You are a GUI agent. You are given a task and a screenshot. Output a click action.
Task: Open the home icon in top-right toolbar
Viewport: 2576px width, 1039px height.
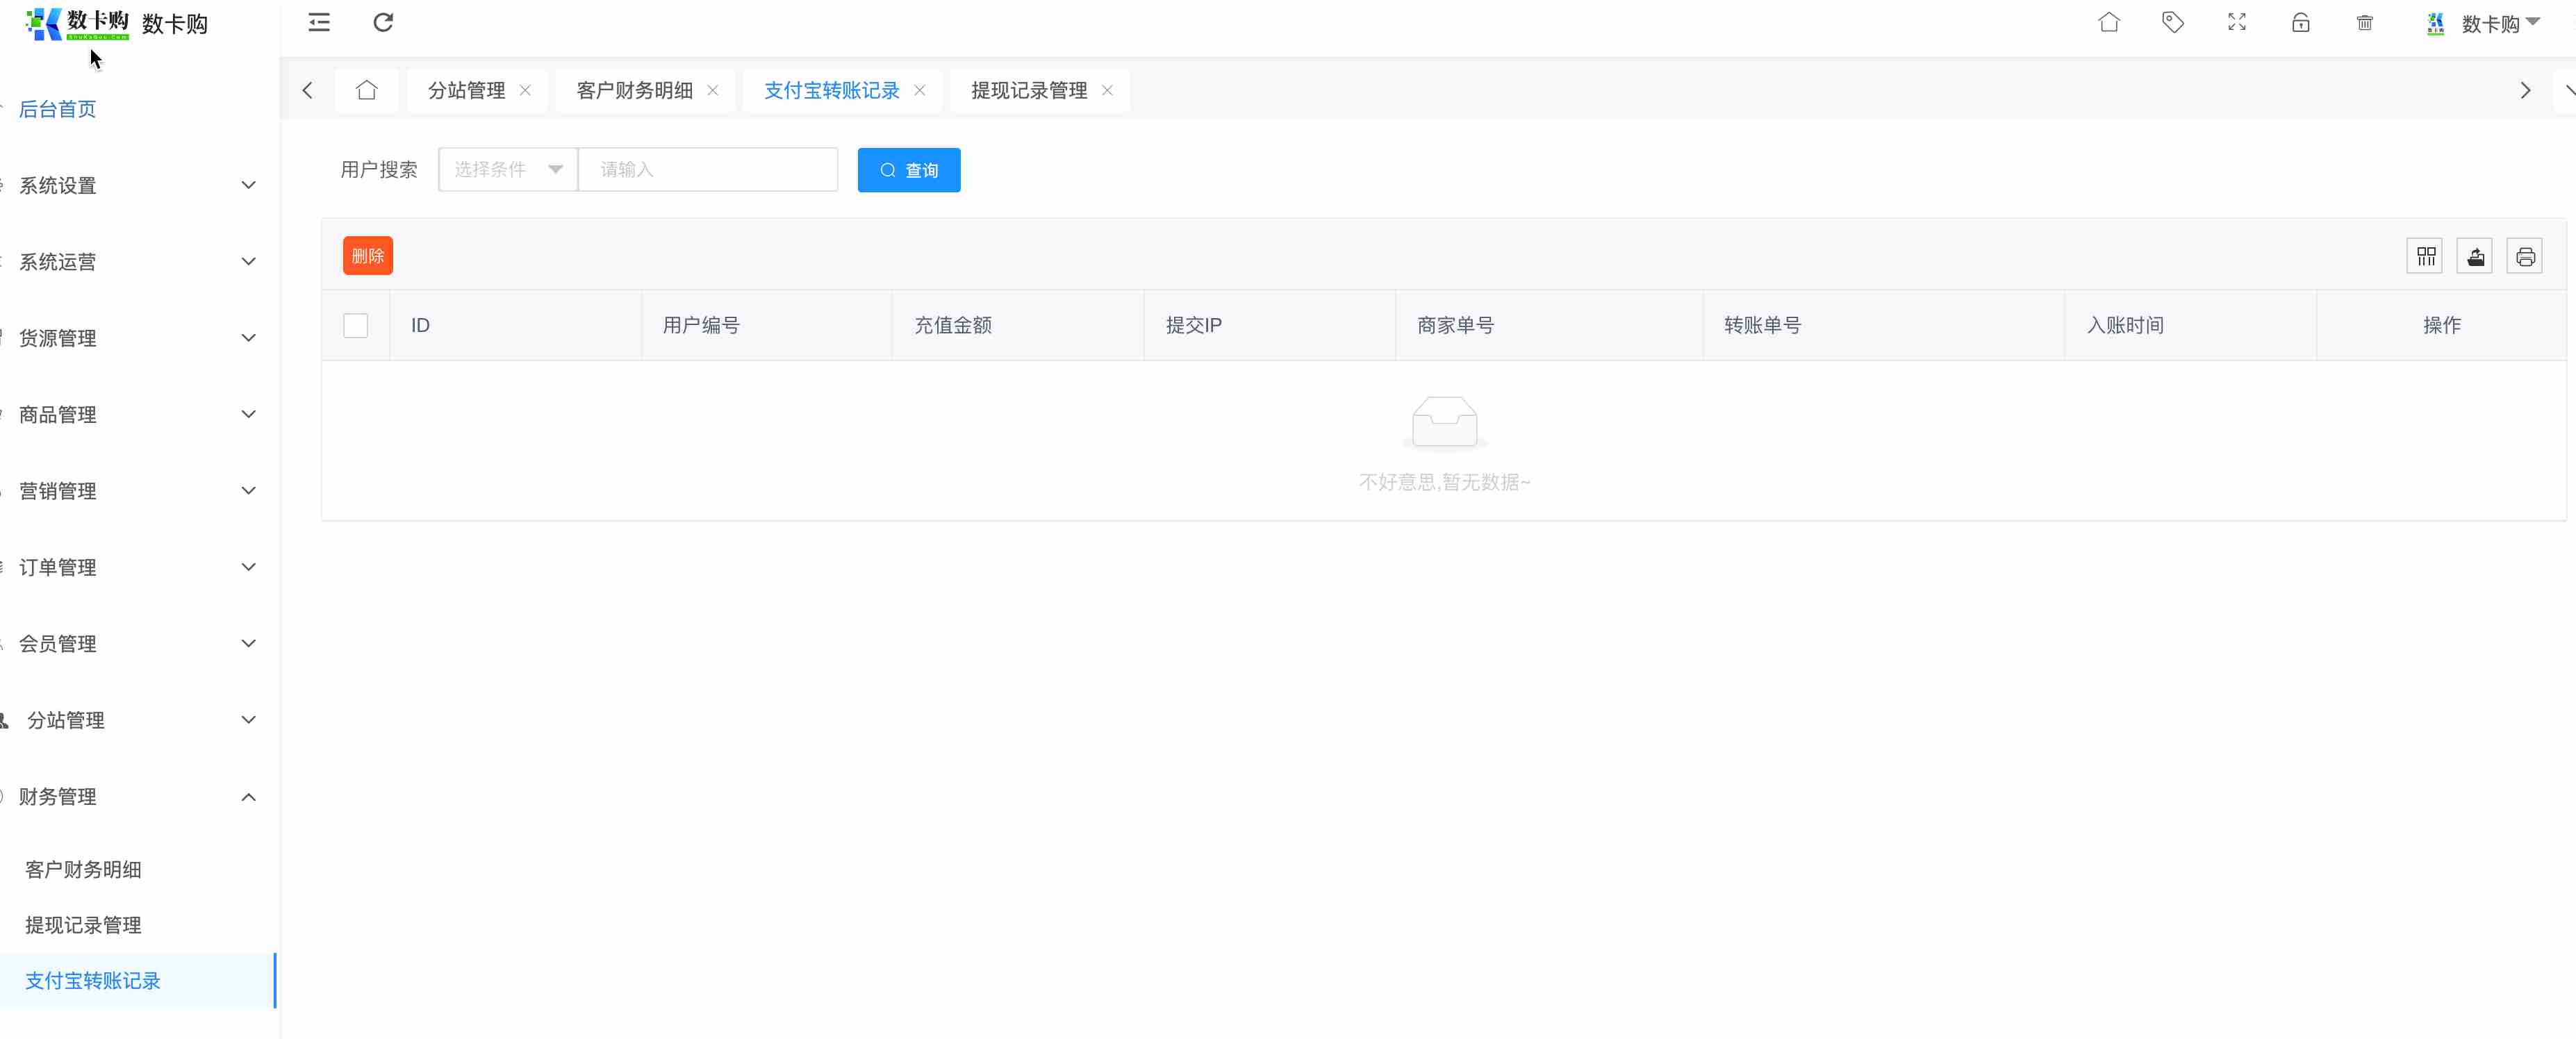point(2108,22)
